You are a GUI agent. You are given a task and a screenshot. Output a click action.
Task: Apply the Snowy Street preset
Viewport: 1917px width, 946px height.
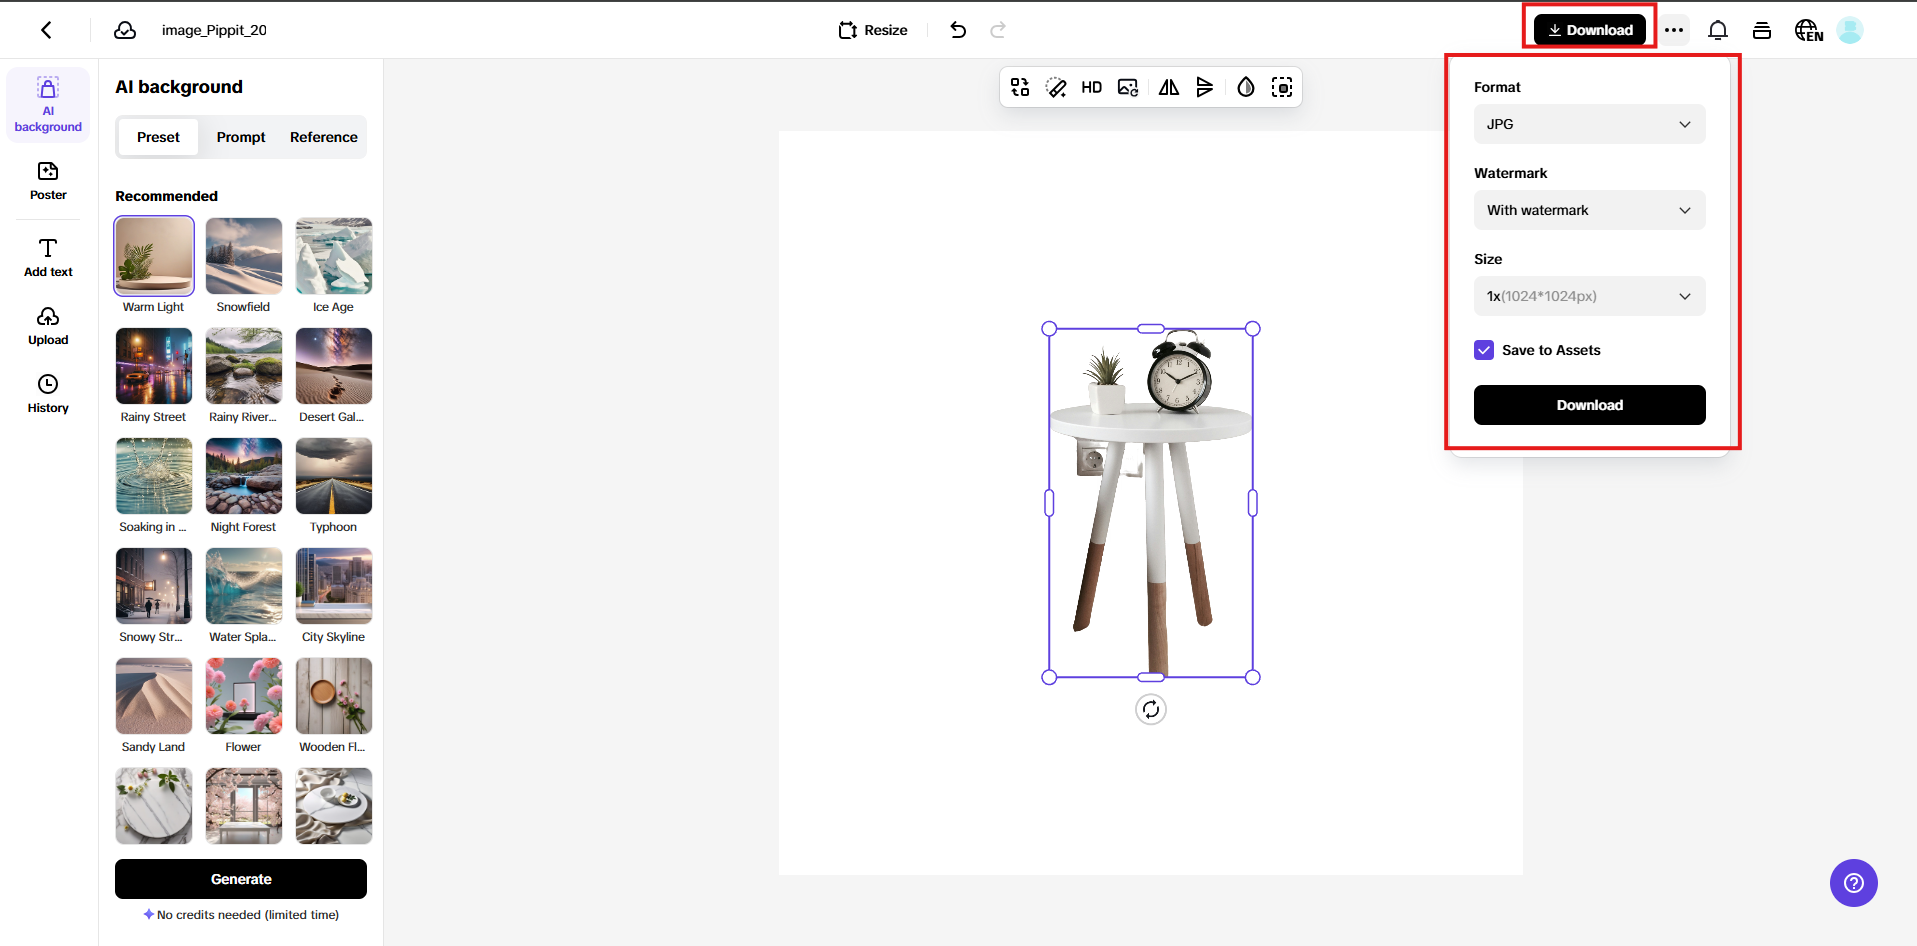(x=154, y=586)
